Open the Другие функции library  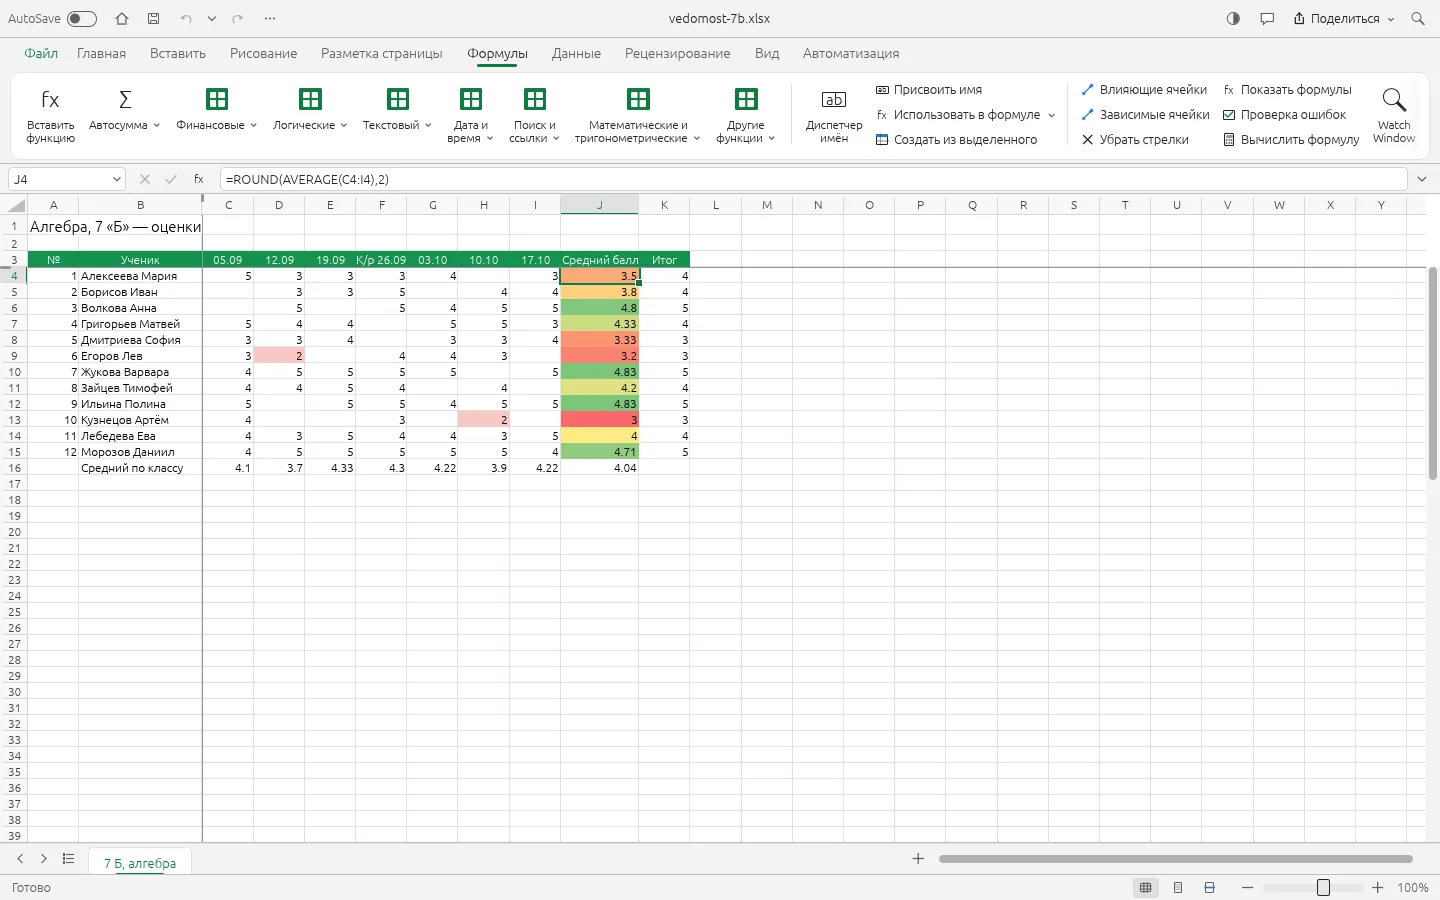click(x=746, y=115)
